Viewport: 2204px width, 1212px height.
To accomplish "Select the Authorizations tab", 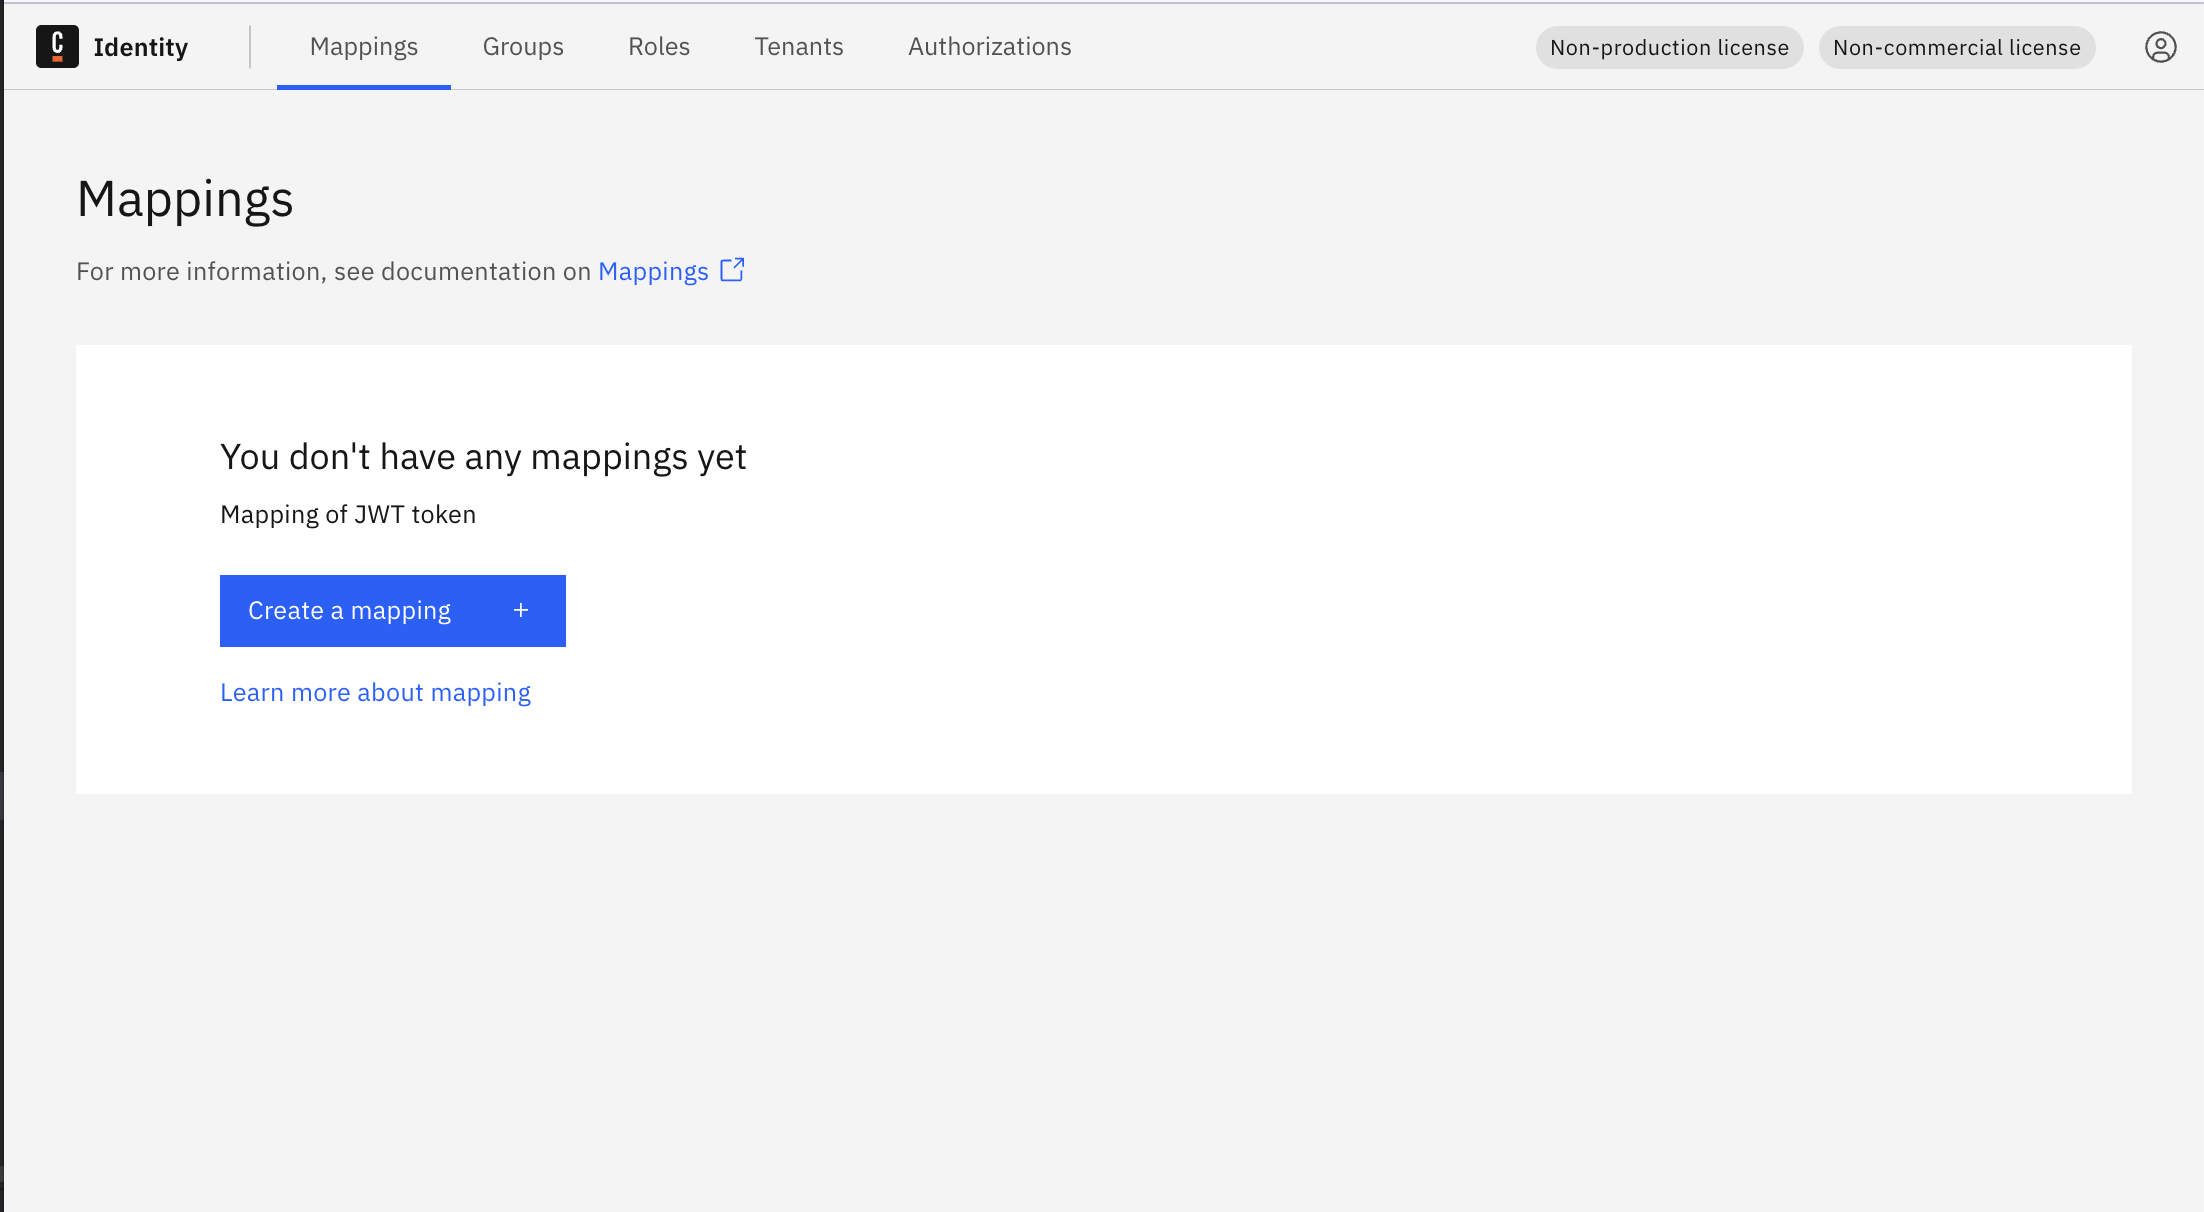I will [989, 46].
